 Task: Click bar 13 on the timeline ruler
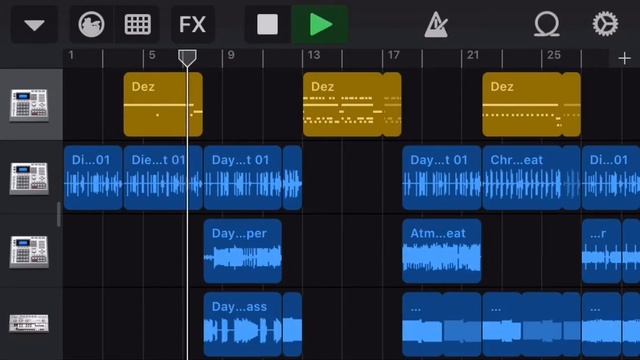pyautogui.click(x=313, y=56)
